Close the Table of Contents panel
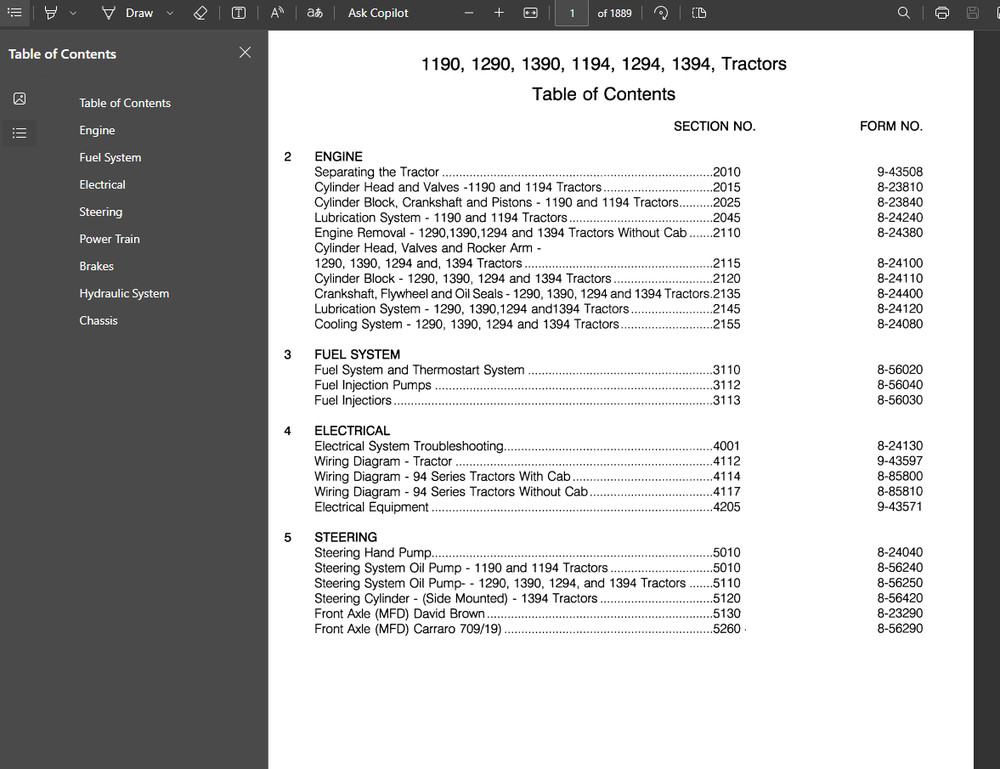1000x769 pixels. (x=245, y=53)
